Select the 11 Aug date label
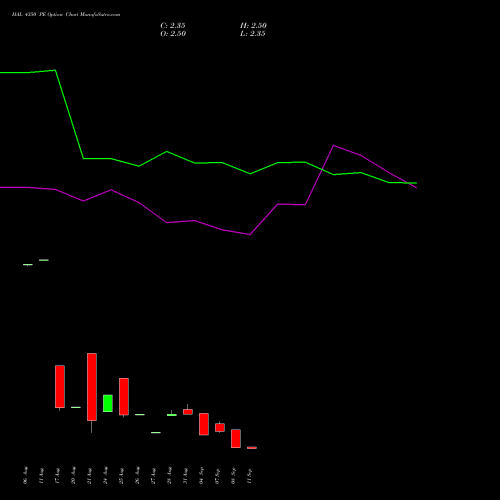Image resolution: width=500 pixels, height=500 pixels. 41,475
